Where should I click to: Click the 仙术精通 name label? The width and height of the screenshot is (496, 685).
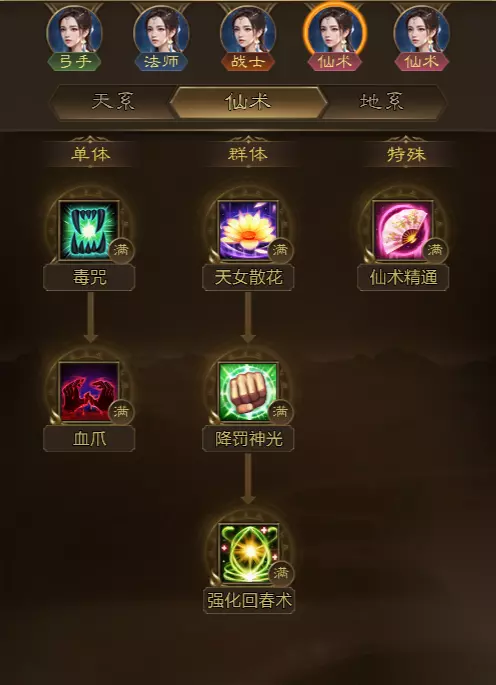tap(403, 277)
